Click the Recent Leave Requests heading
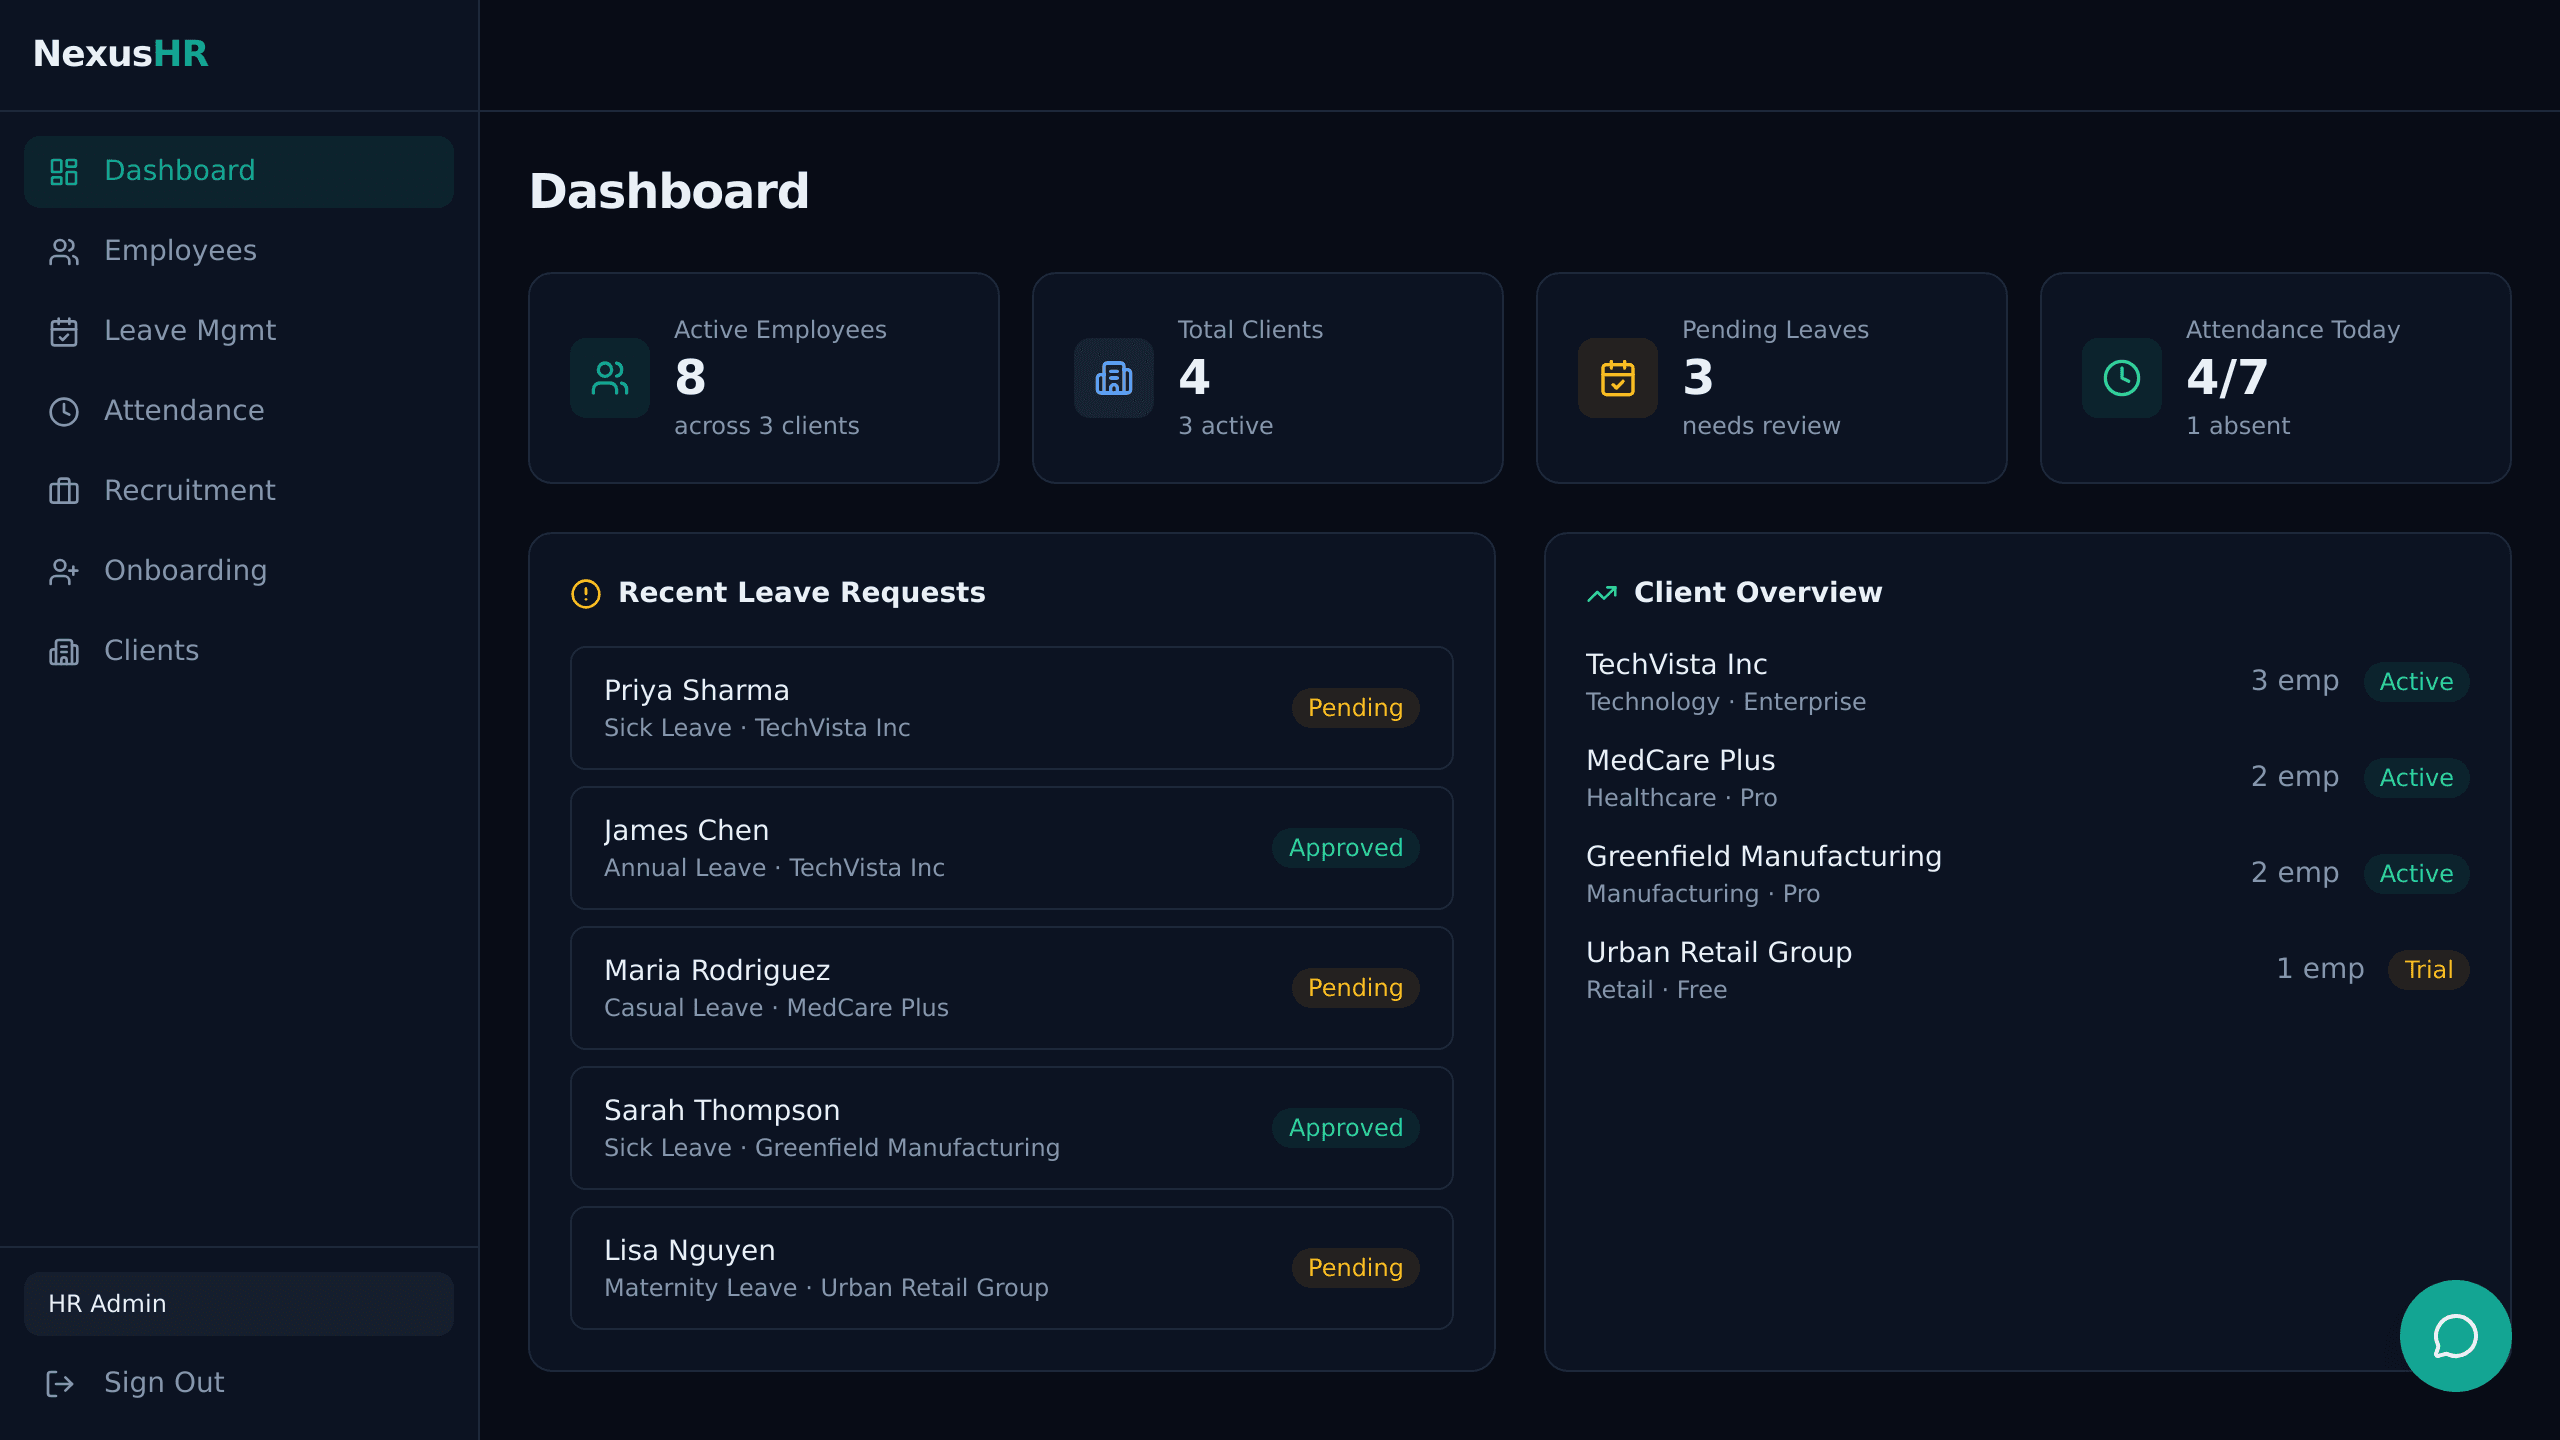The height and width of the screenshot is (1440, 2560). pos(802,593)
